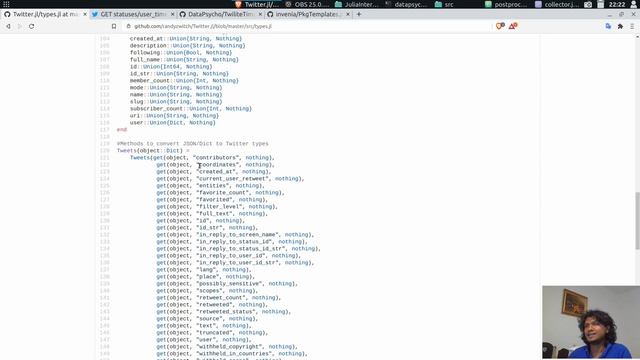The height and width of the screenshot is (360, 640).
Task: Open the applications grid menu in the top panel
Action: point(6,4)
